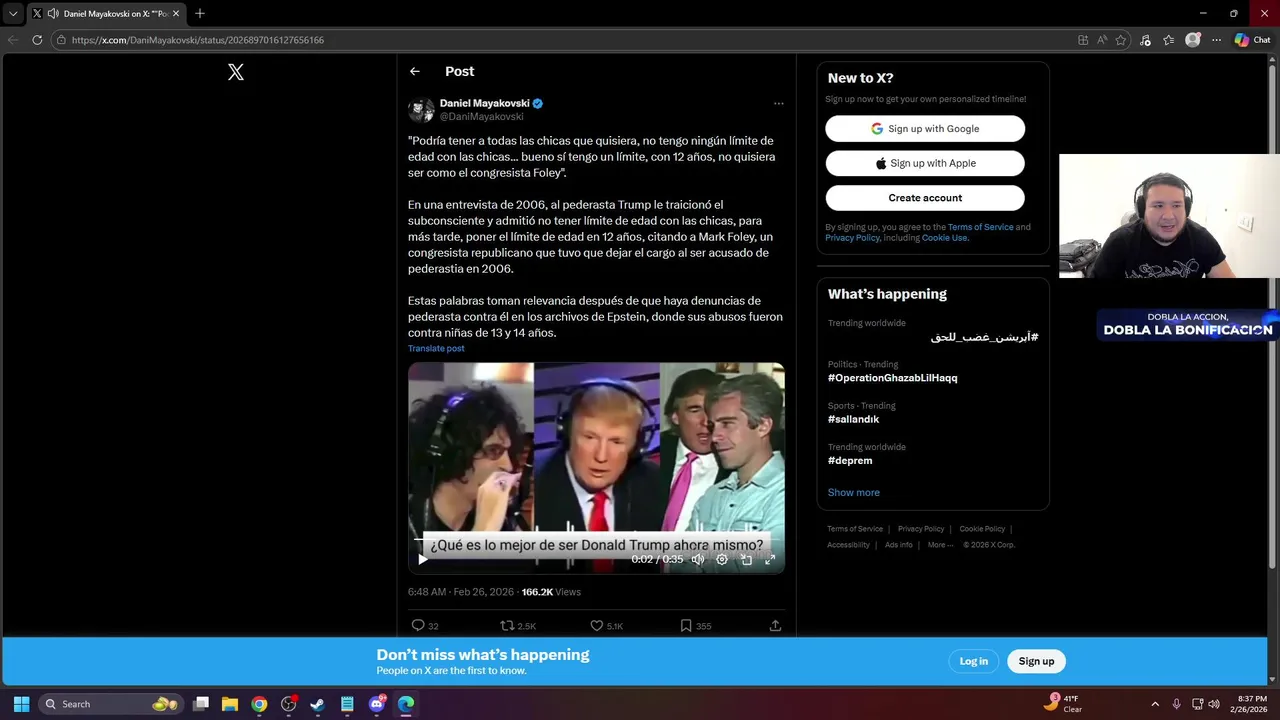Expand the video to fullscreen
Screen dimensions: 1280x720
pyautogui.click(x=770, y=559)
